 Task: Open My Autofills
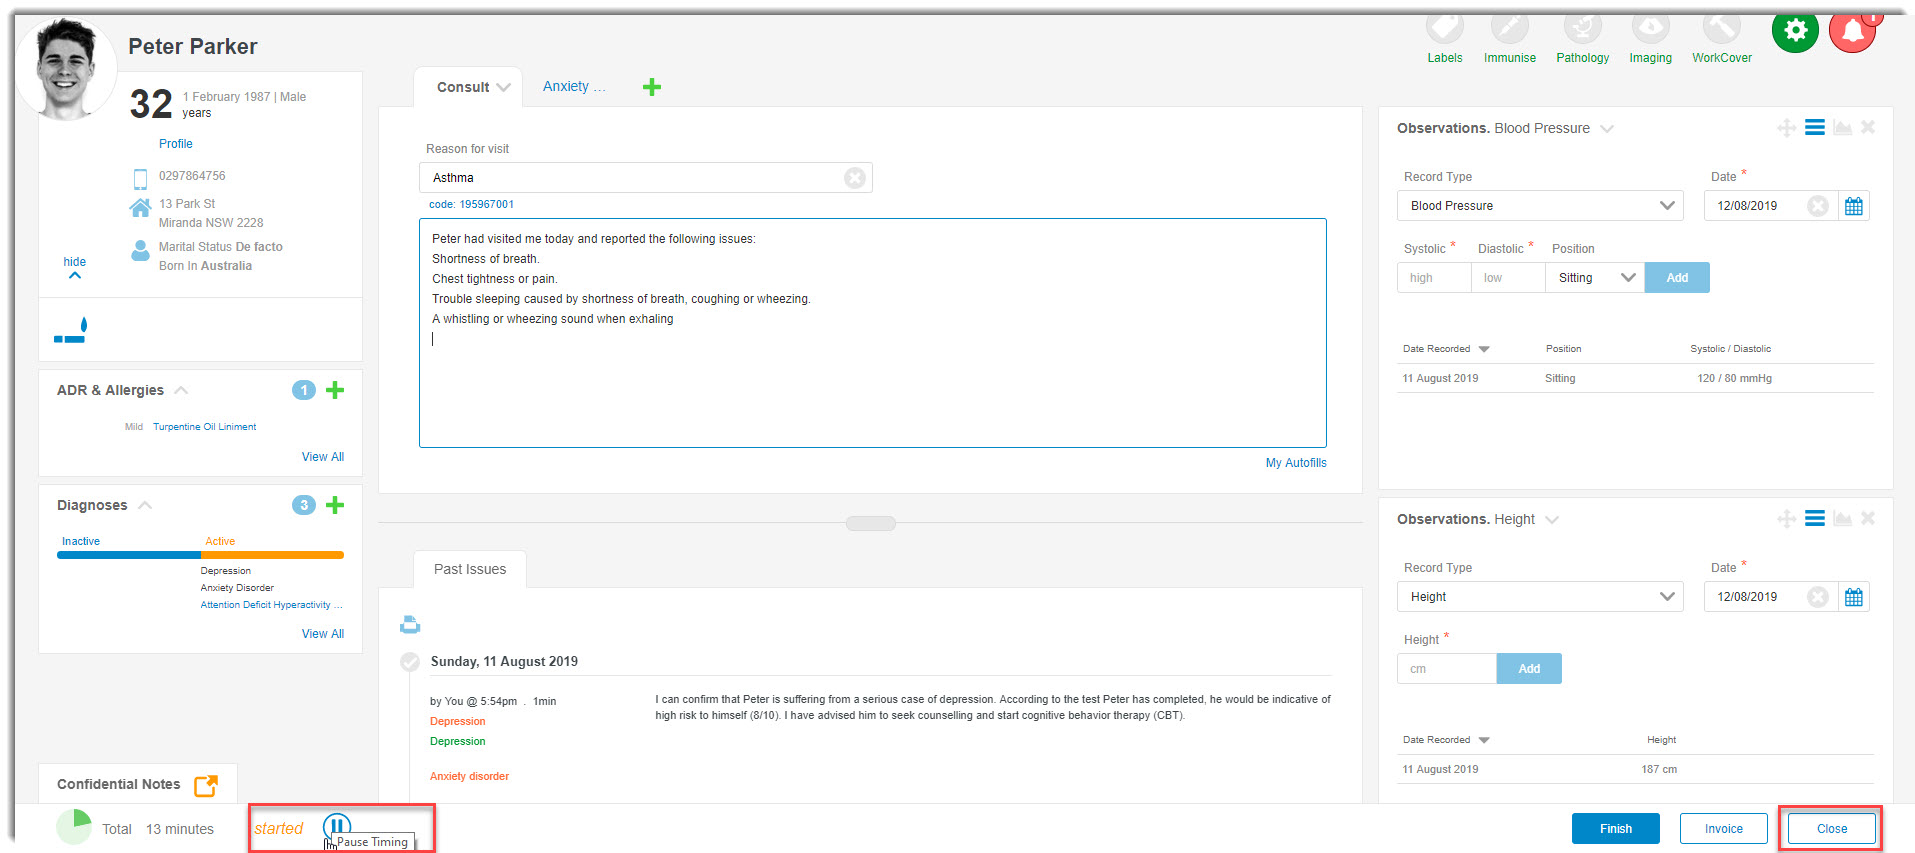click(x=1296, y=463)
